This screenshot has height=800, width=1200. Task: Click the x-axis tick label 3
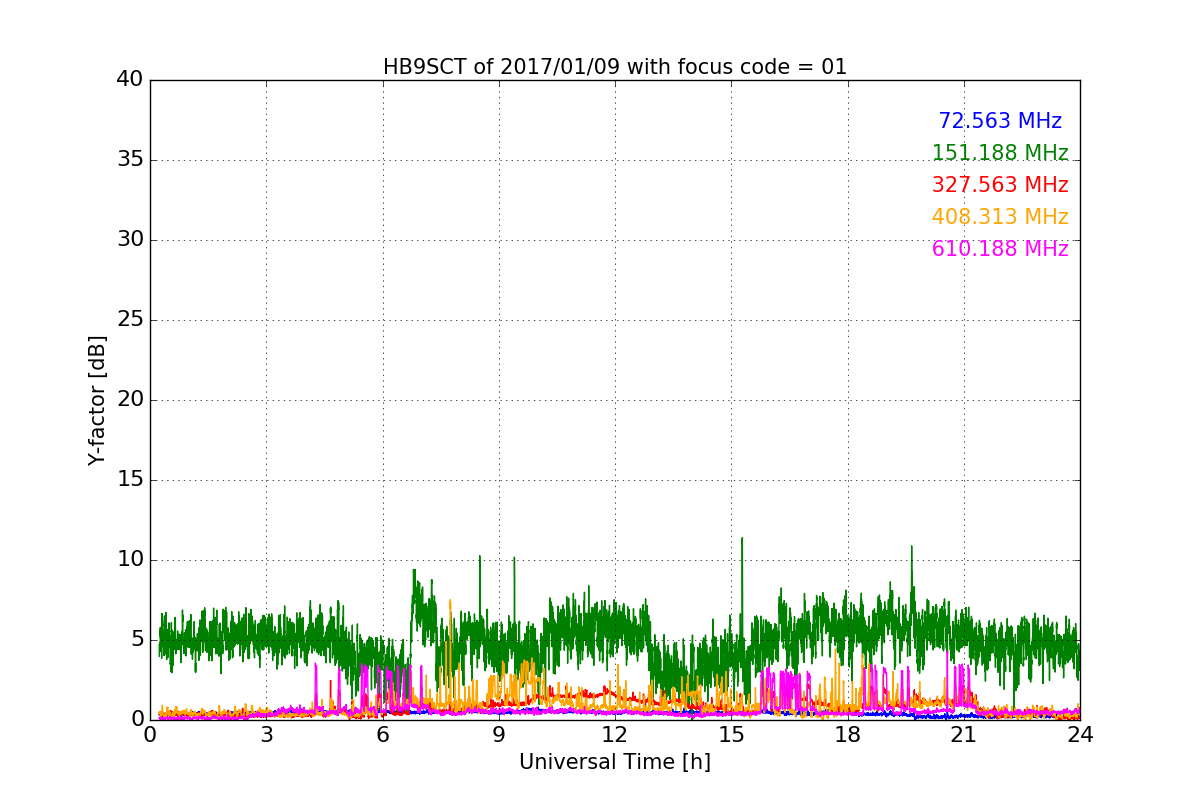(266, 735)
